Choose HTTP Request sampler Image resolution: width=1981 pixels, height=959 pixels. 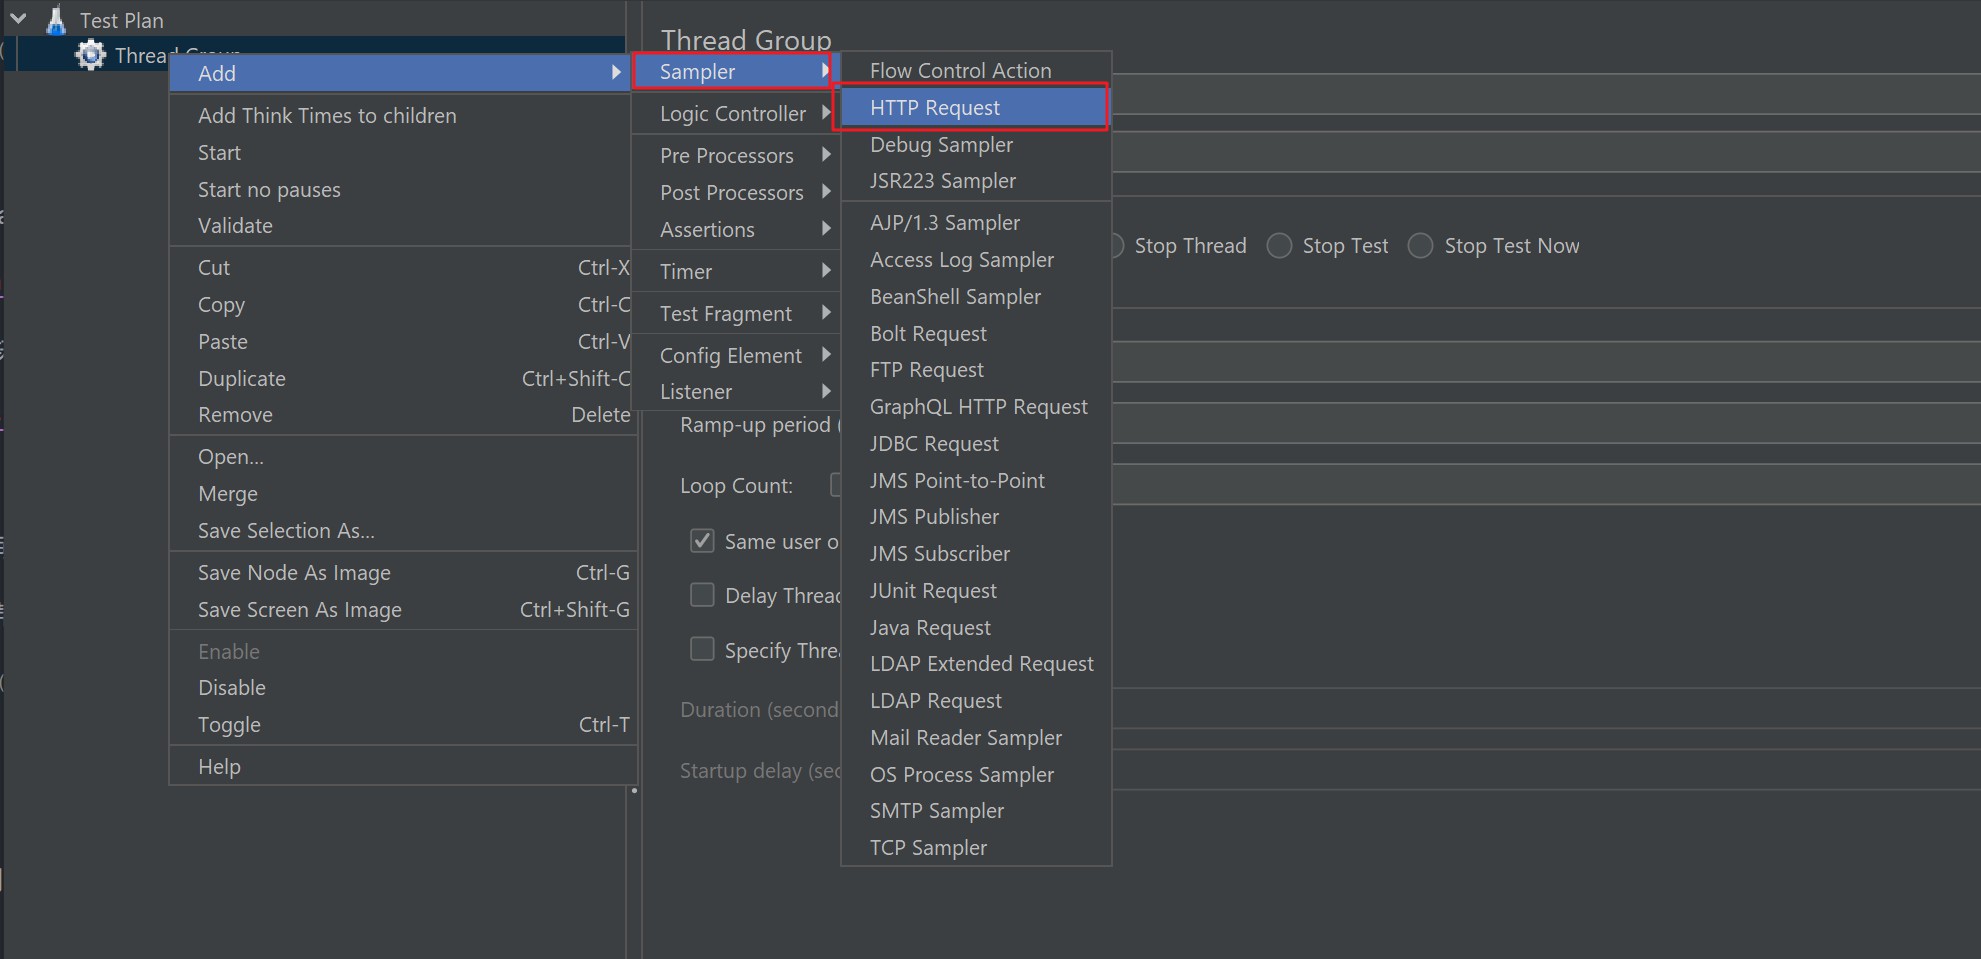pyautogui.click(x=974, y=107)
